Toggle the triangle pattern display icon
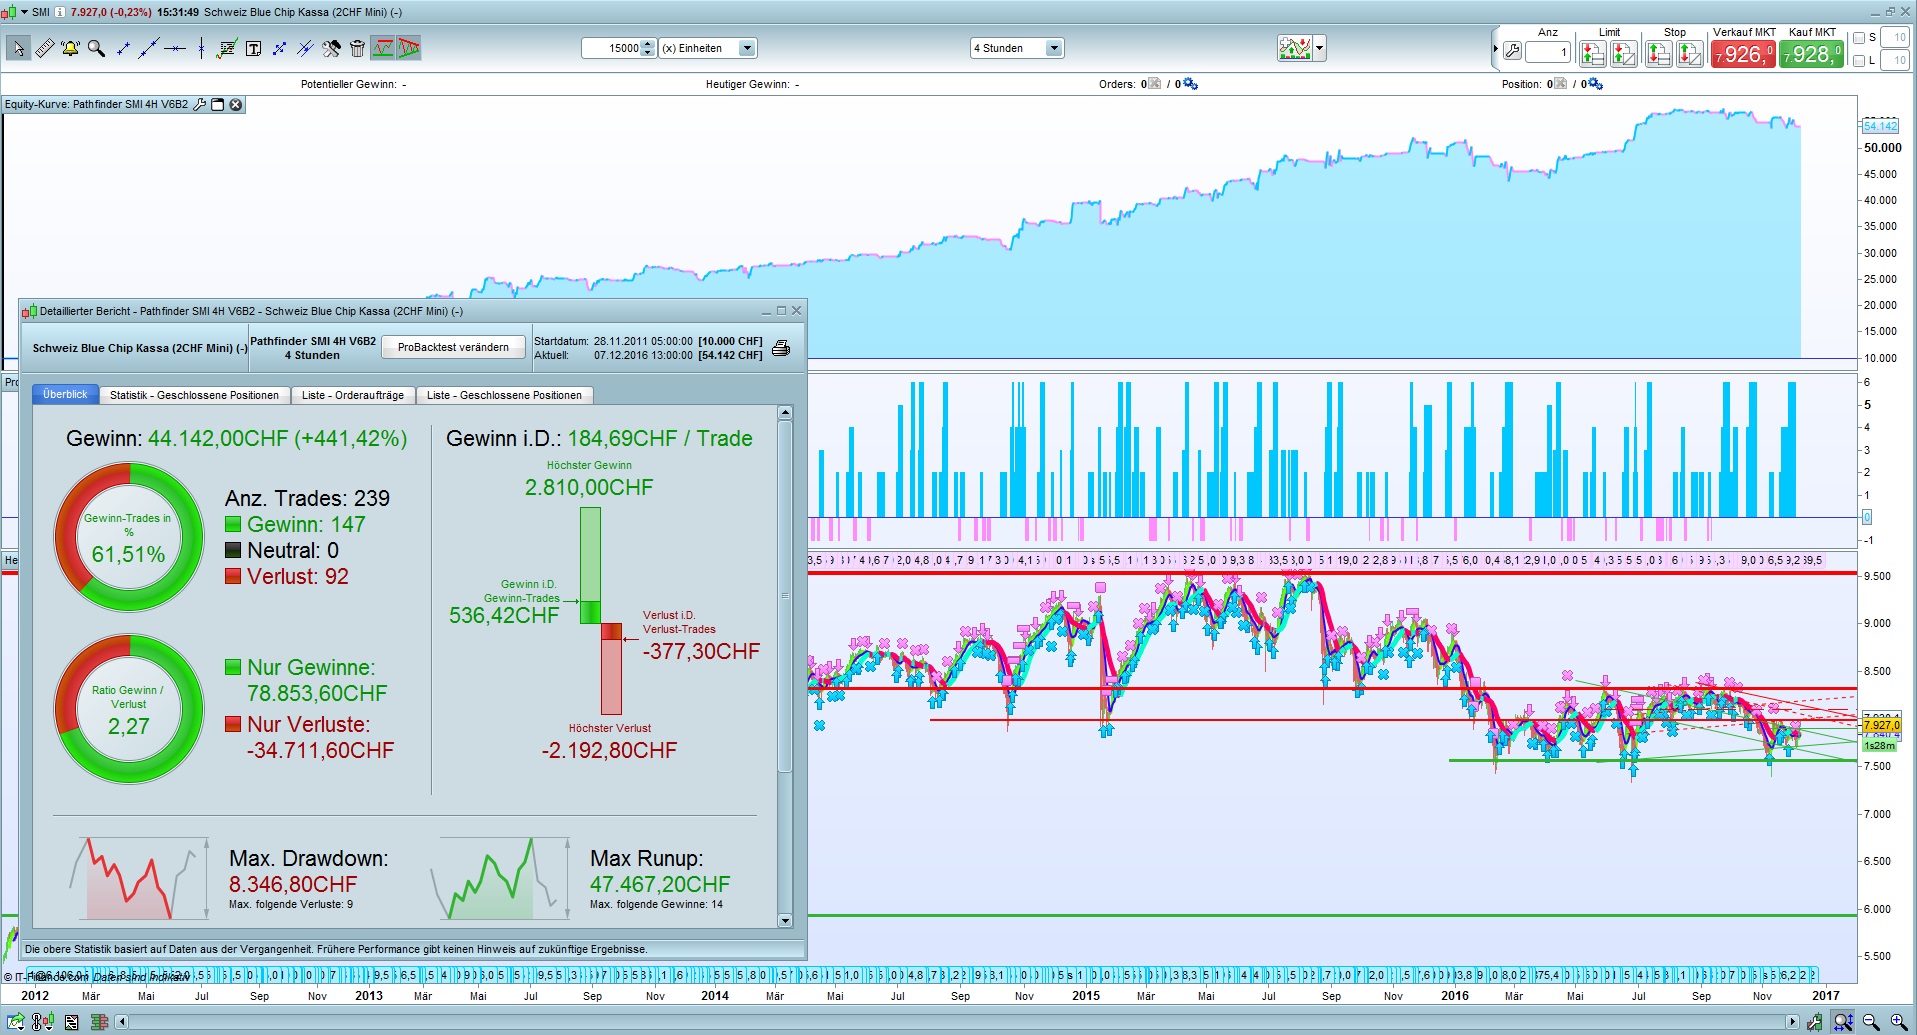 408,48
